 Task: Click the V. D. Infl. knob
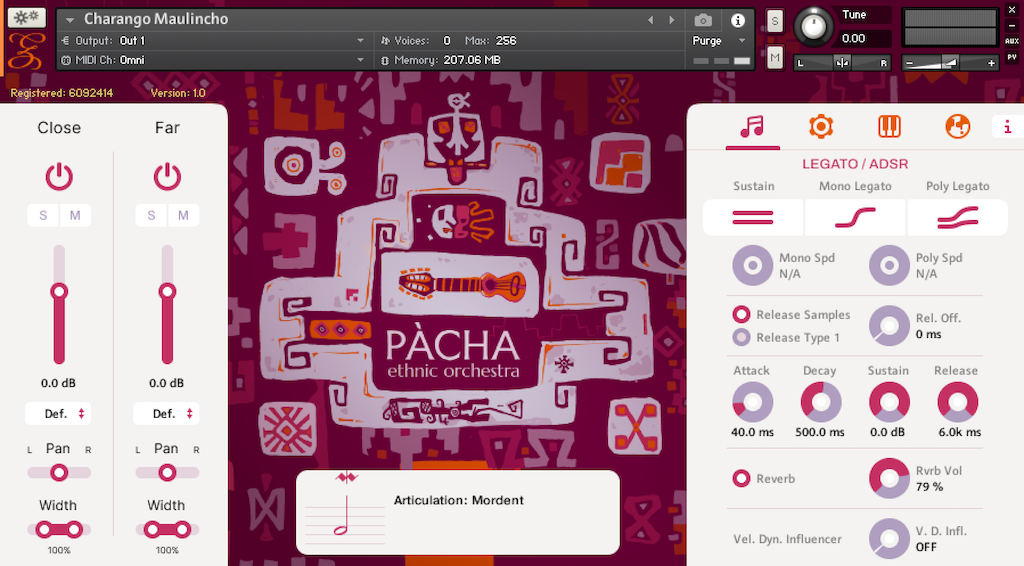tap(889, 539)
